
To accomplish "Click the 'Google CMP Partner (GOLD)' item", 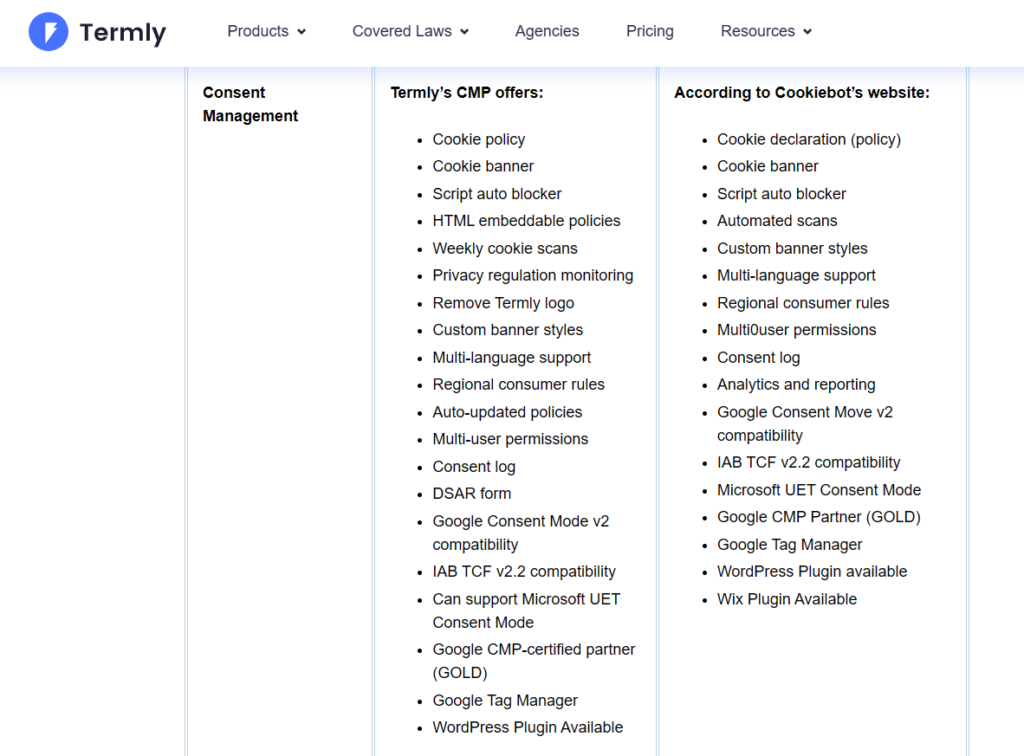I will 819,517.
